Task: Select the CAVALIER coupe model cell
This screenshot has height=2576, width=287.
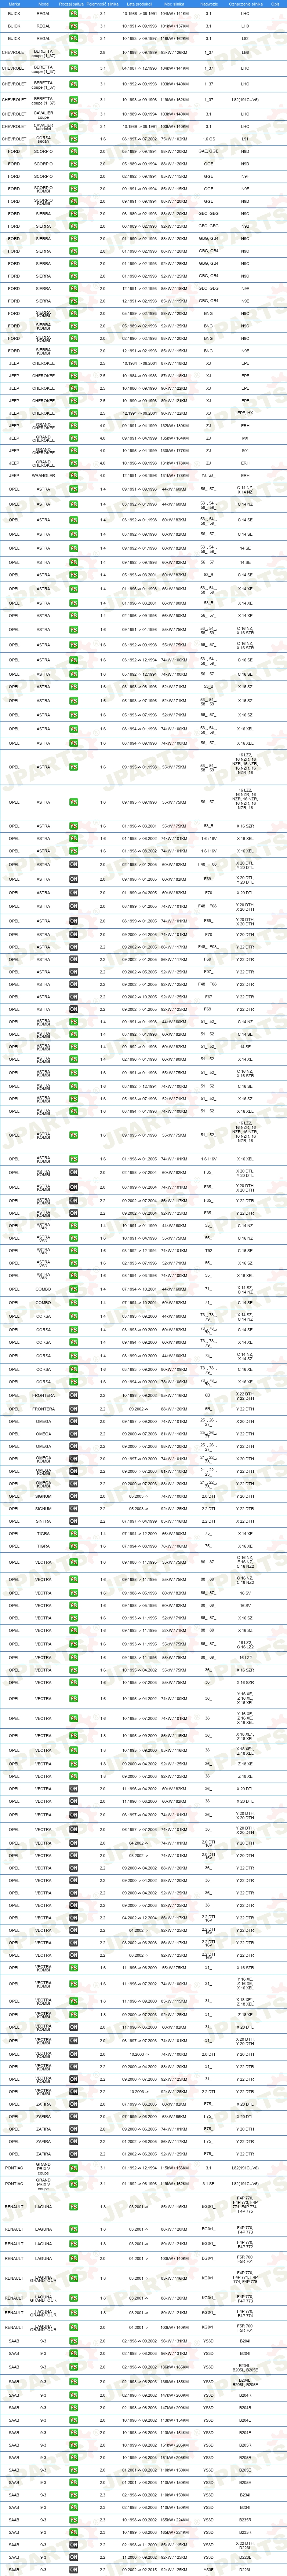Action: pos(43,114)
